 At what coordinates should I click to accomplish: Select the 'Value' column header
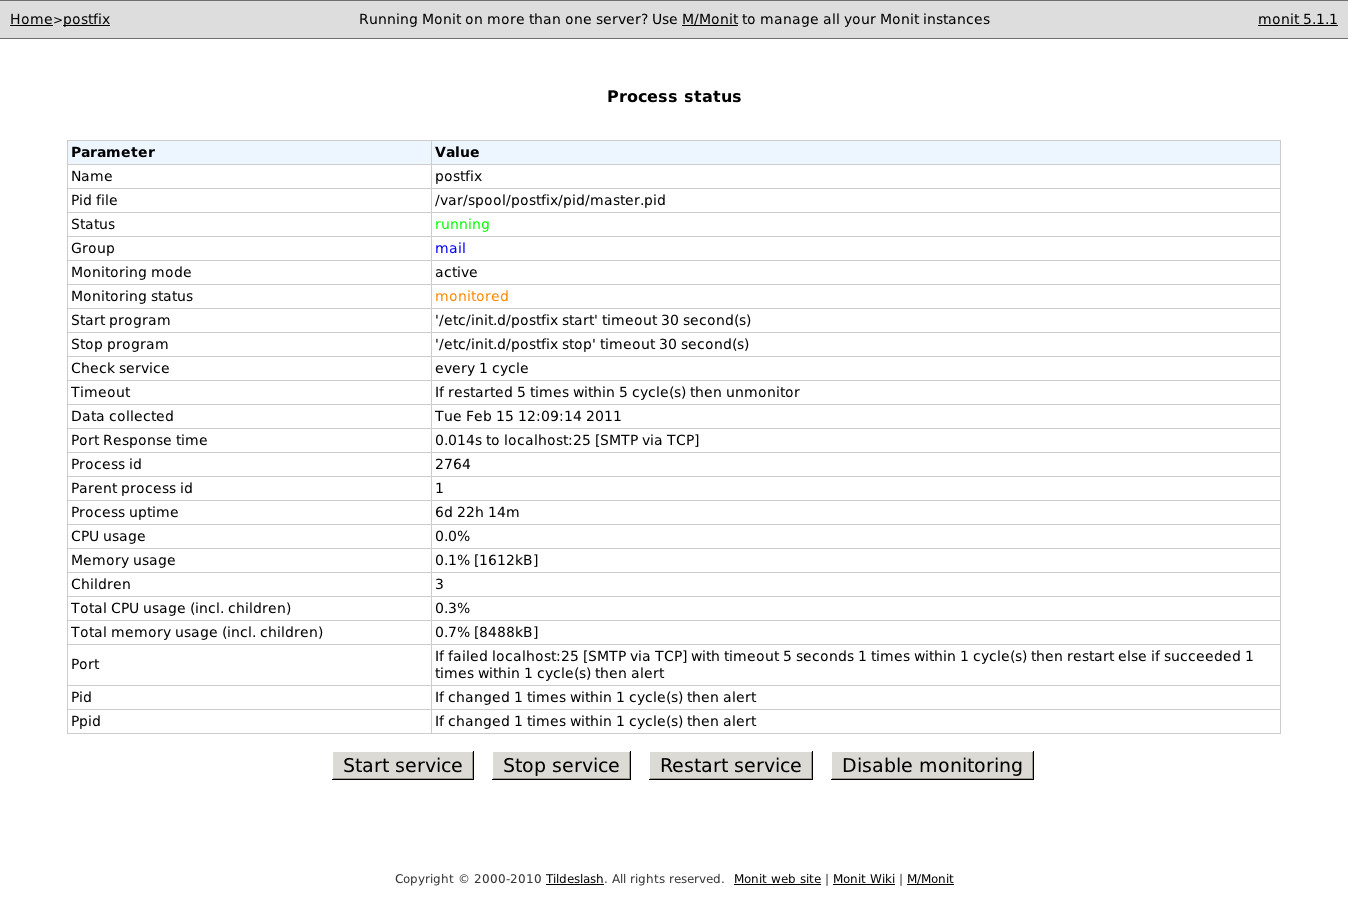pos(457,152)
